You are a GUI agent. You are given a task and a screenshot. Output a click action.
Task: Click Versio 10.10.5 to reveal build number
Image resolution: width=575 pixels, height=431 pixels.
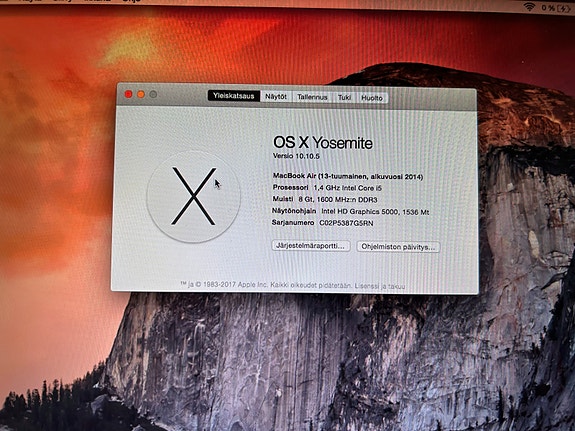tap(296, 156)
